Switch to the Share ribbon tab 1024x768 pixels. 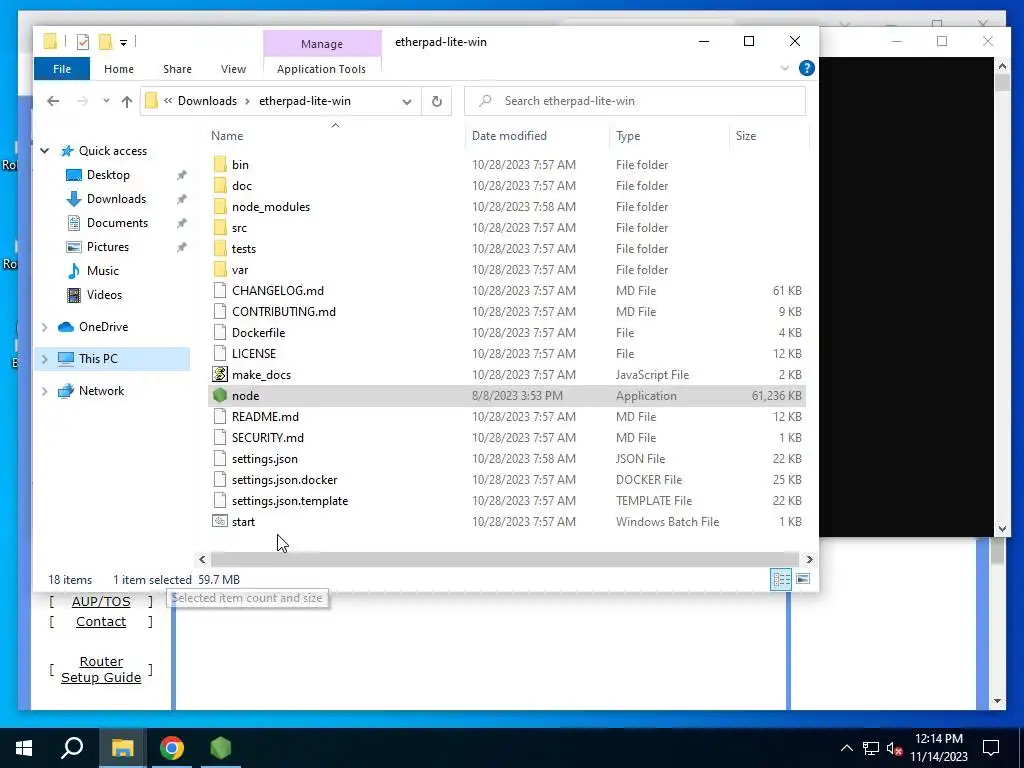click(x=178, y=69)
